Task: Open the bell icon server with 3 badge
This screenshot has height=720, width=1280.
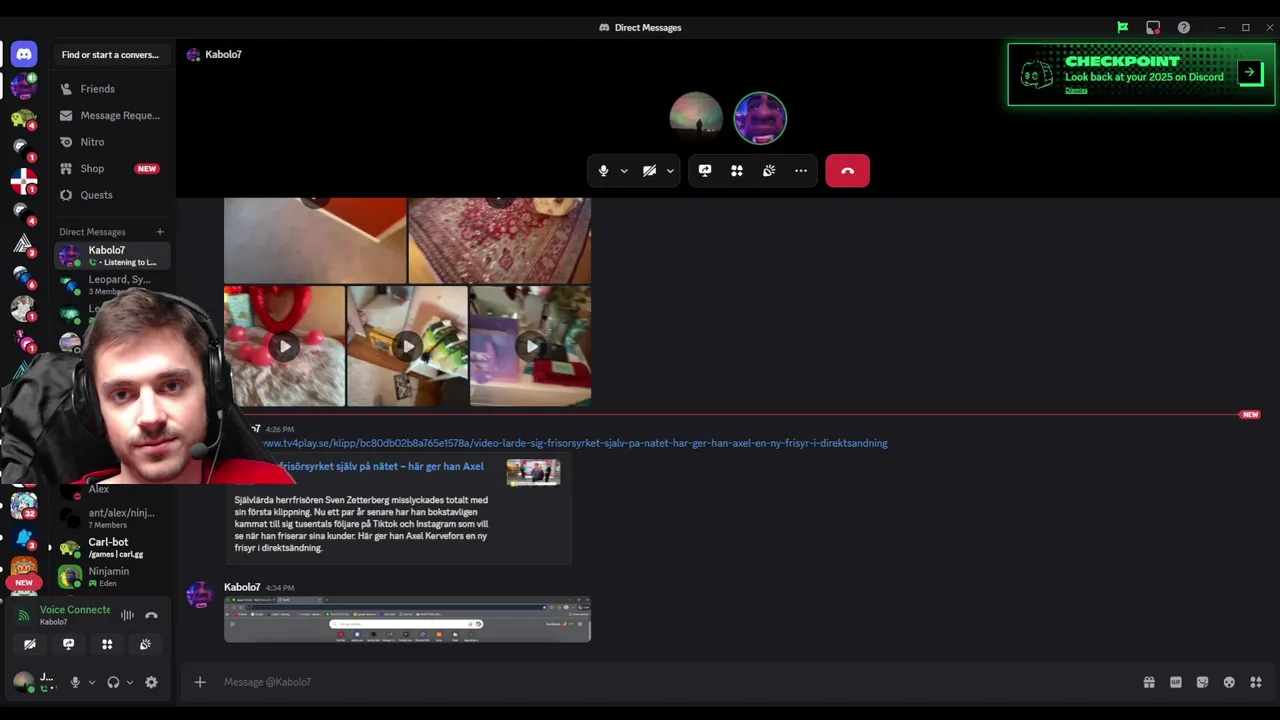Action: tap(24, 538)
